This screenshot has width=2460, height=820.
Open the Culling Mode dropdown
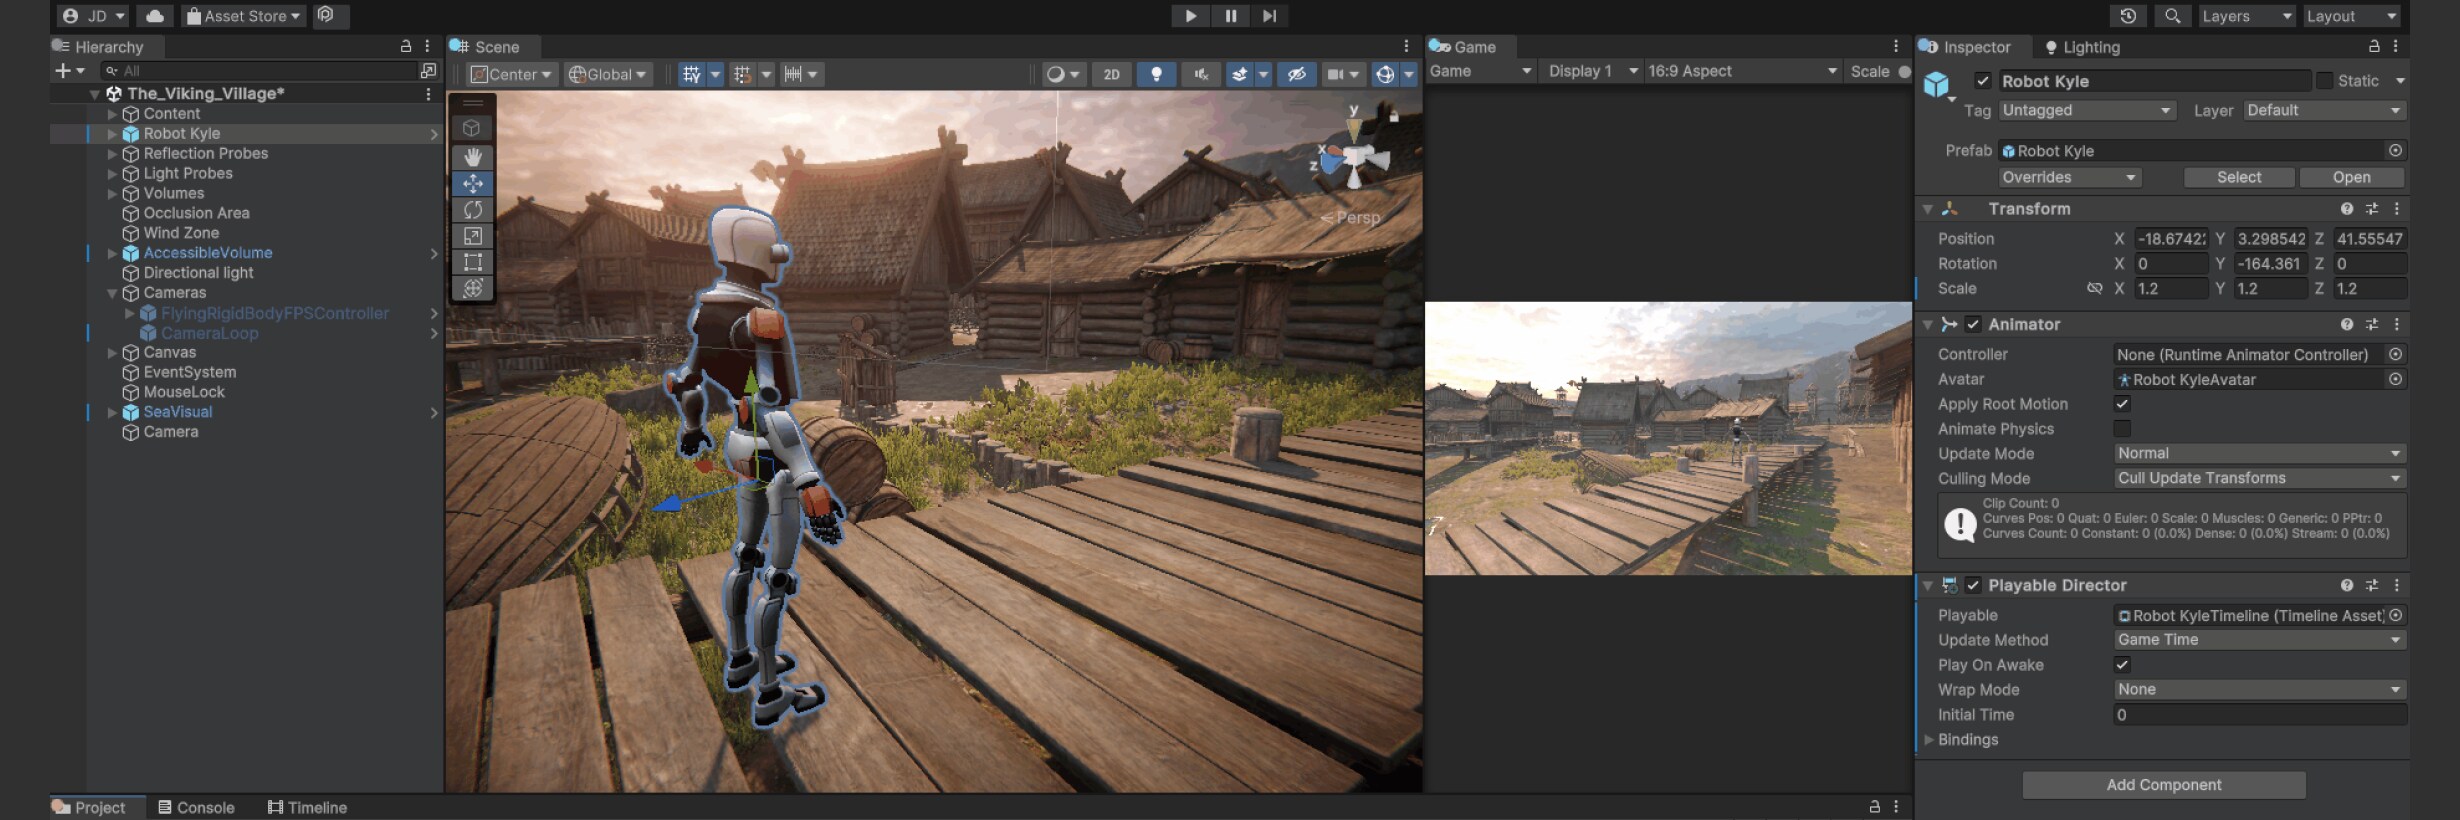[x=2258, y=478]
